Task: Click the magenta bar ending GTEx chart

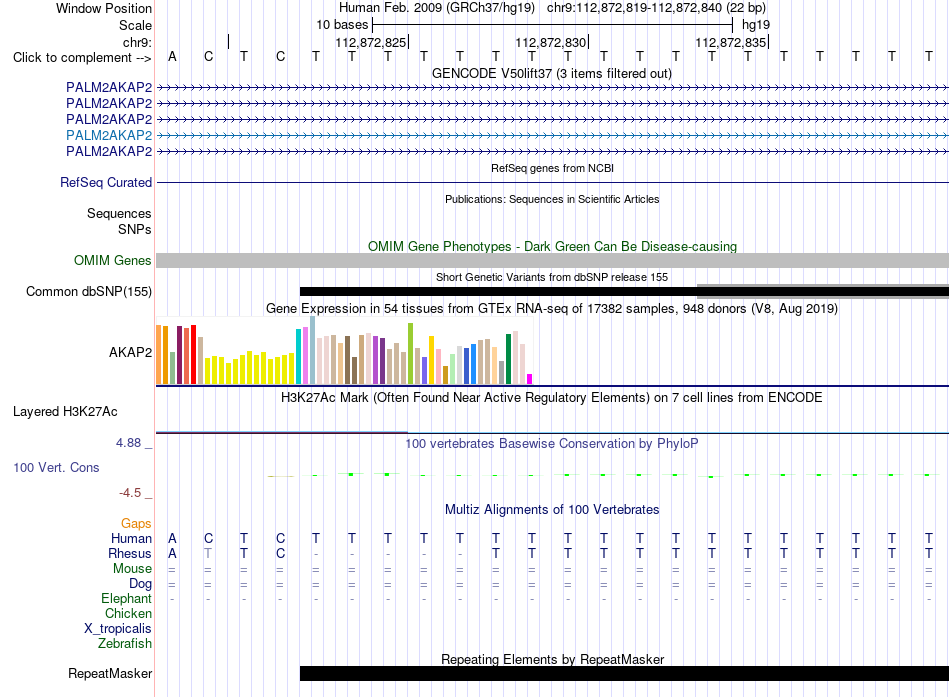Action: [529, 379]
